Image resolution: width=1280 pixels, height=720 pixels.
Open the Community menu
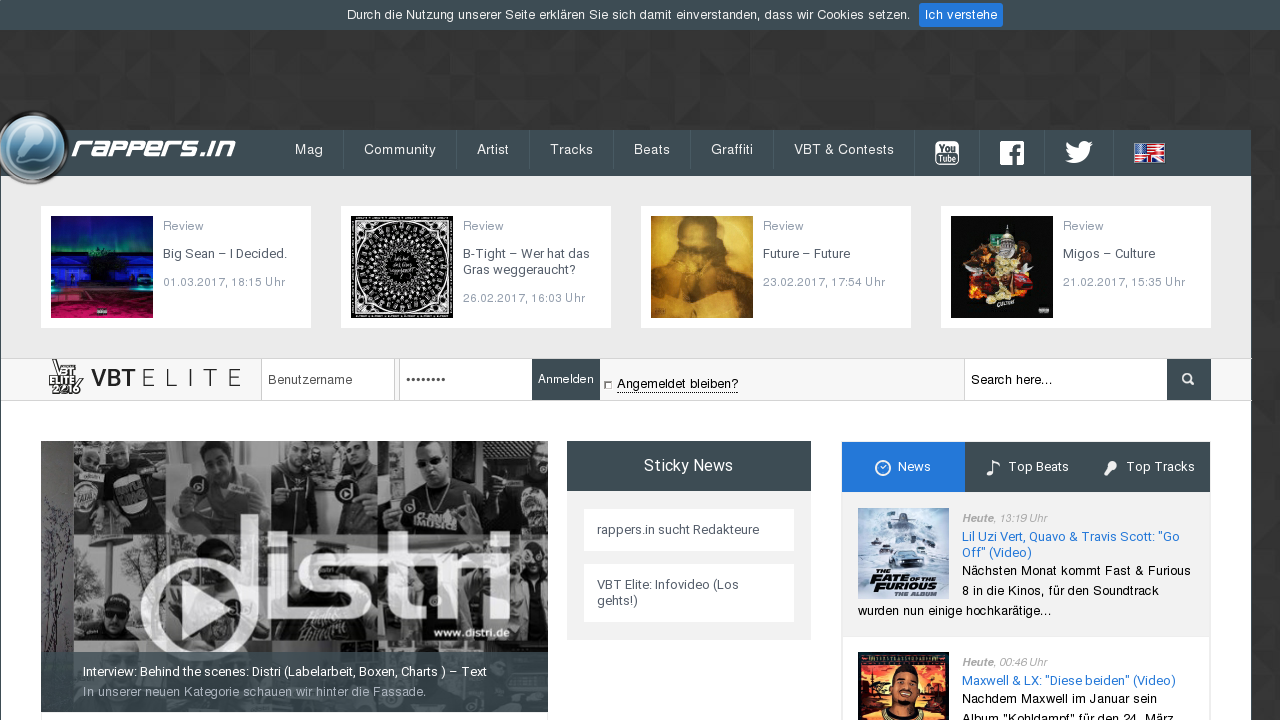(400, 150)
